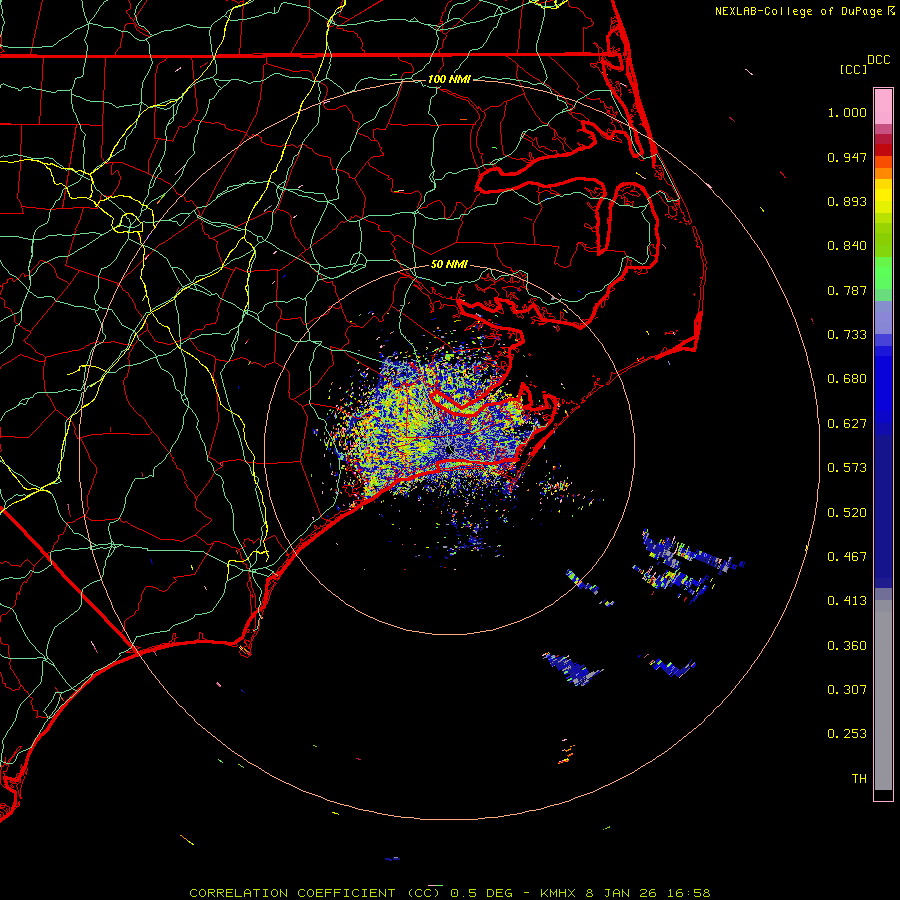This screenshot has width=900, height=900.
Task: Pick the 0.787 scale label
Action: pos(847,290)
